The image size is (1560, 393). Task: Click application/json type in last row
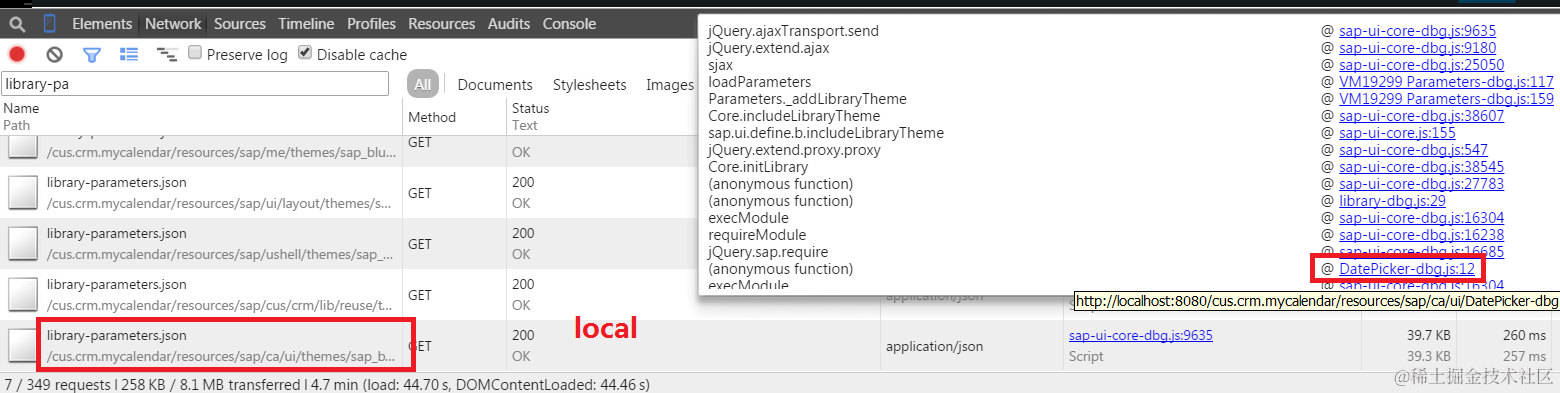tap(934, 346)
